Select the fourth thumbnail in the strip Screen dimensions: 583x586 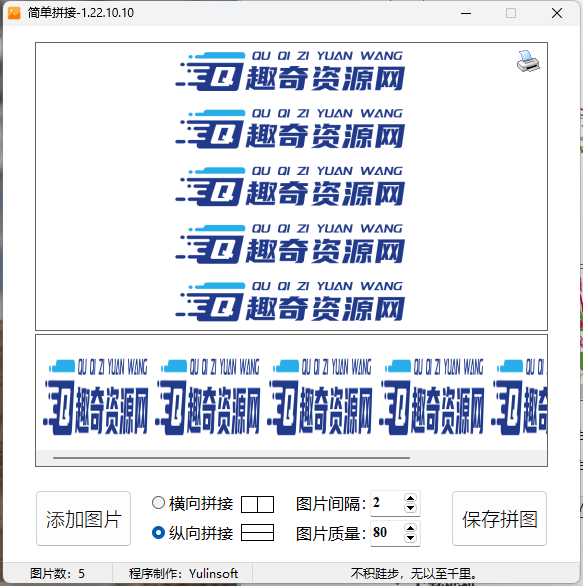click(432, 396)
